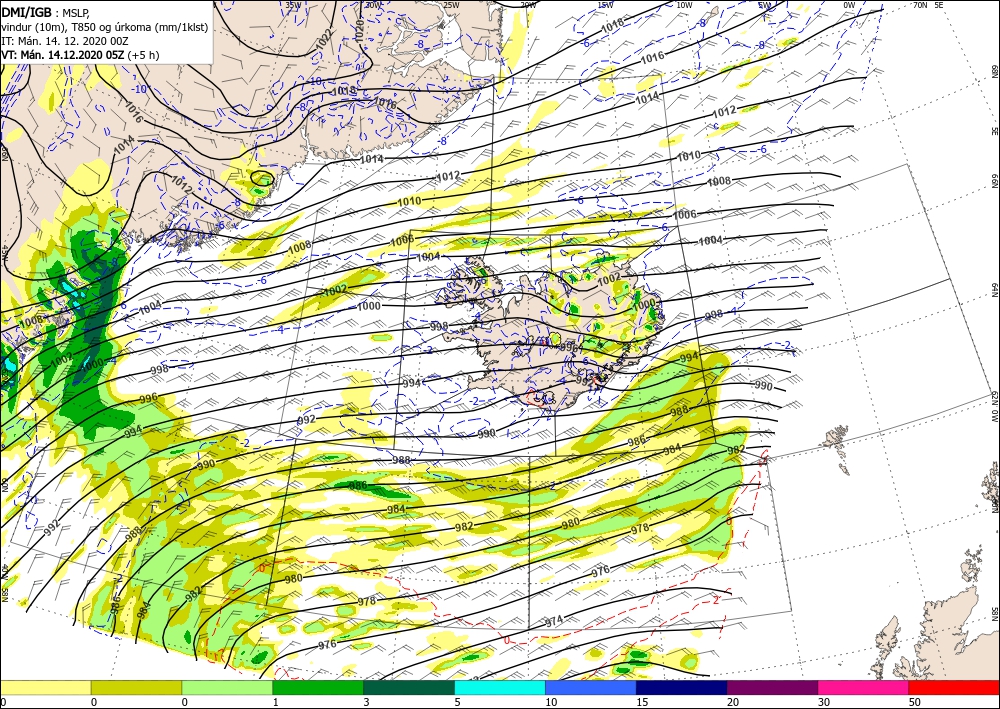Select the medium green 1–3 mm swatch
Viewport: 1000px width, 709px height.
tap(318, 687)
